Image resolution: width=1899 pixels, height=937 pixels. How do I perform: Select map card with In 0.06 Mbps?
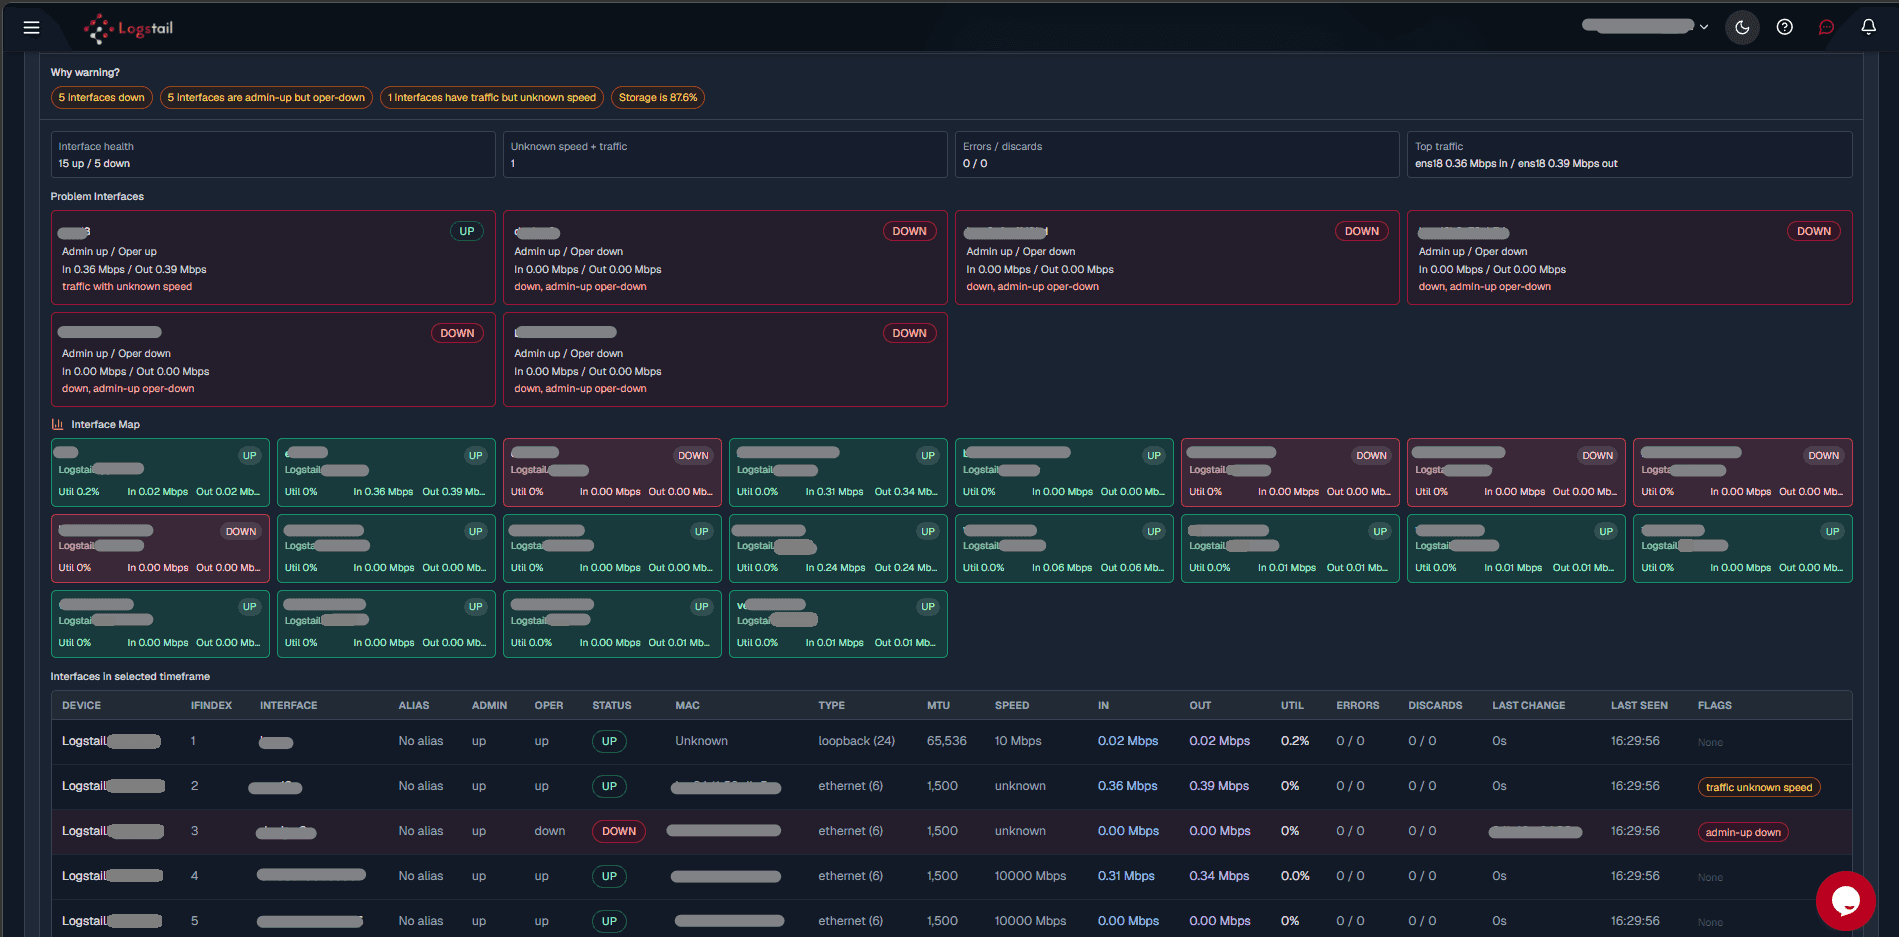coord(1064,549)
